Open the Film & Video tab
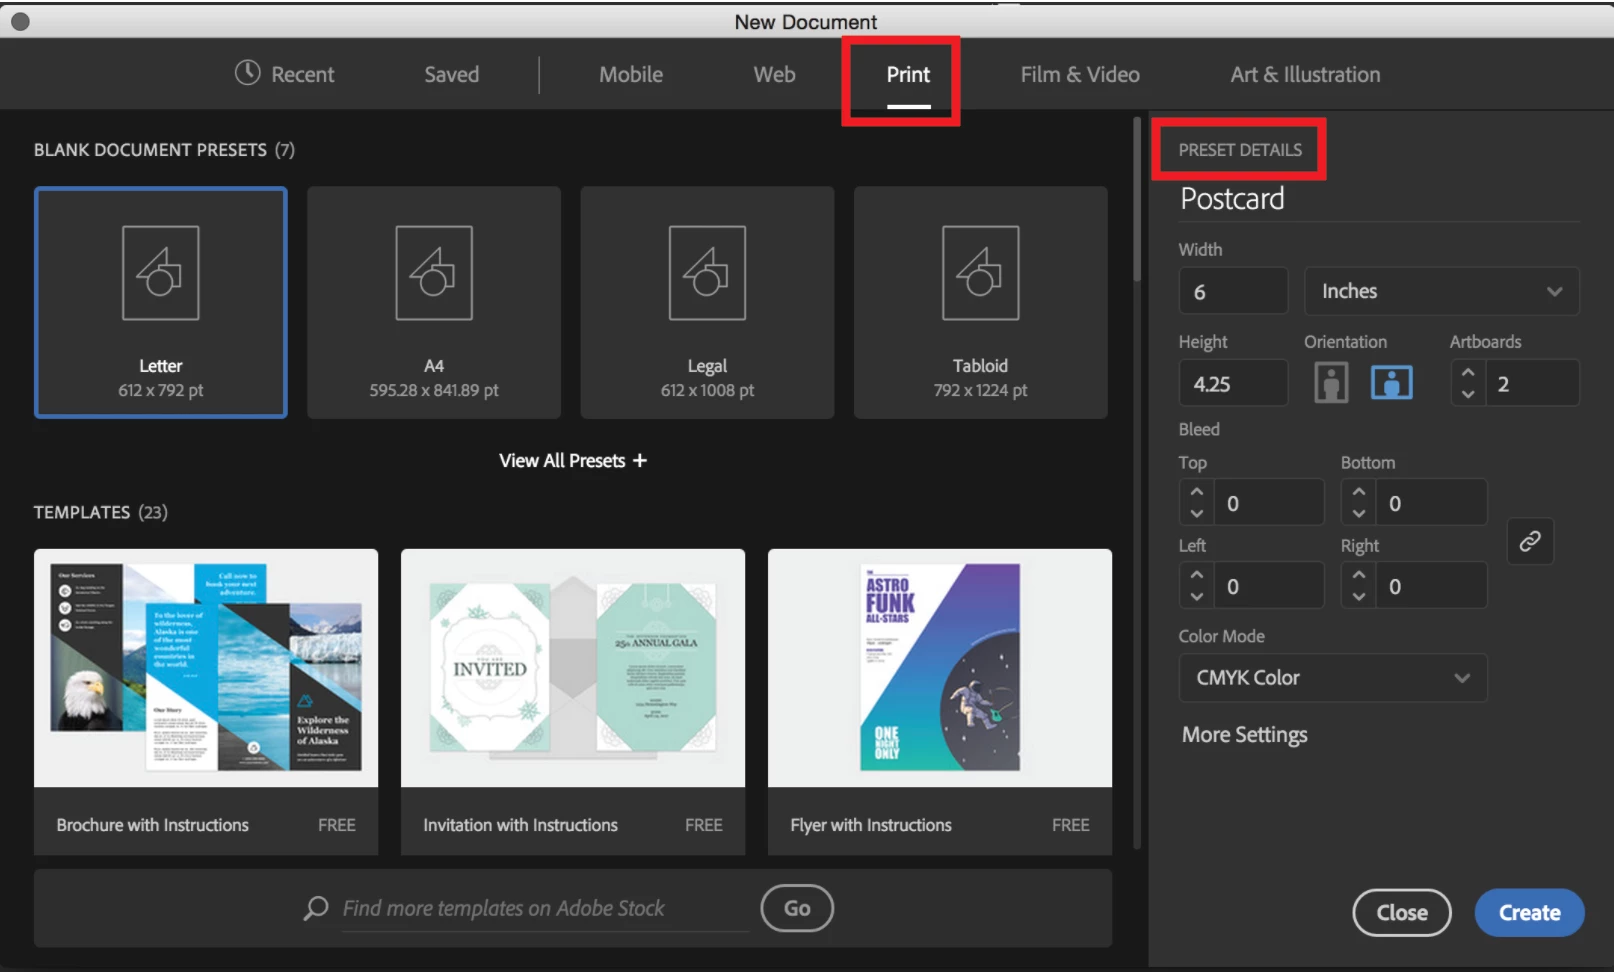This screenshot has height=972, width=1614. 1080,74
